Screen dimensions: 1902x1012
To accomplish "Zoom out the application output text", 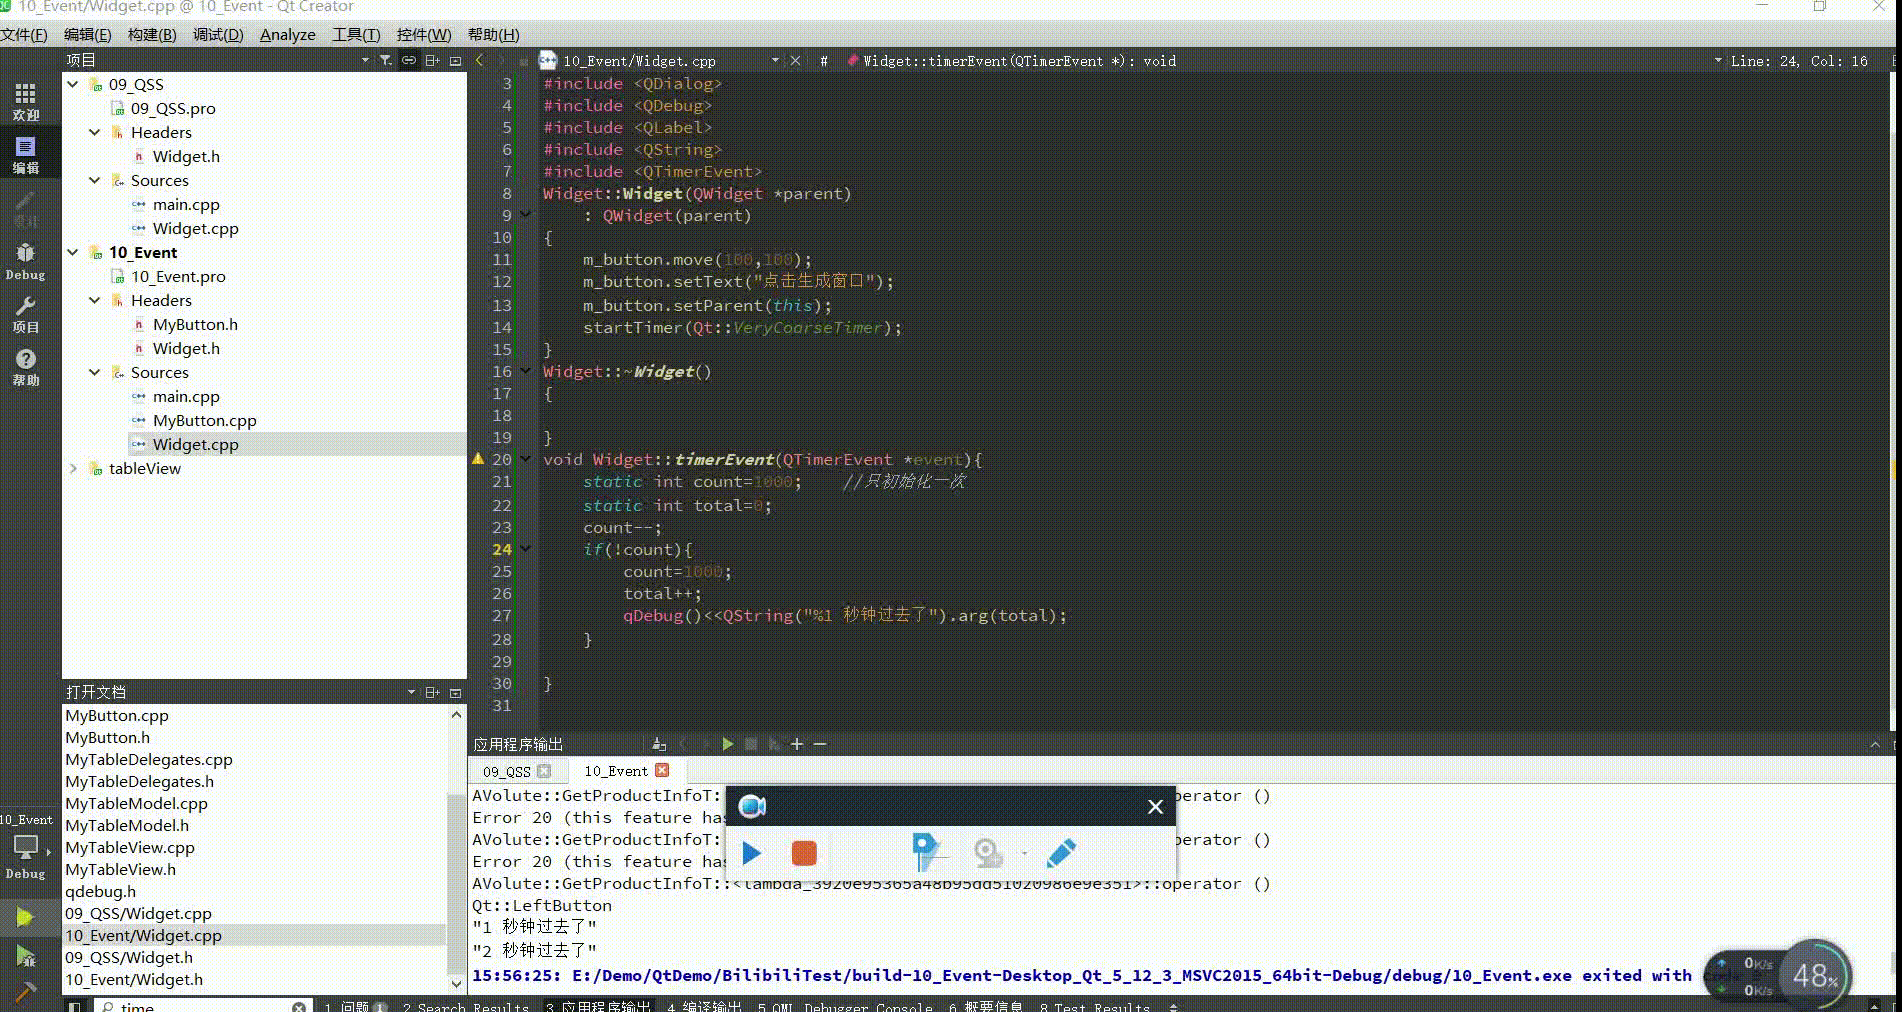I will (820, 744).
